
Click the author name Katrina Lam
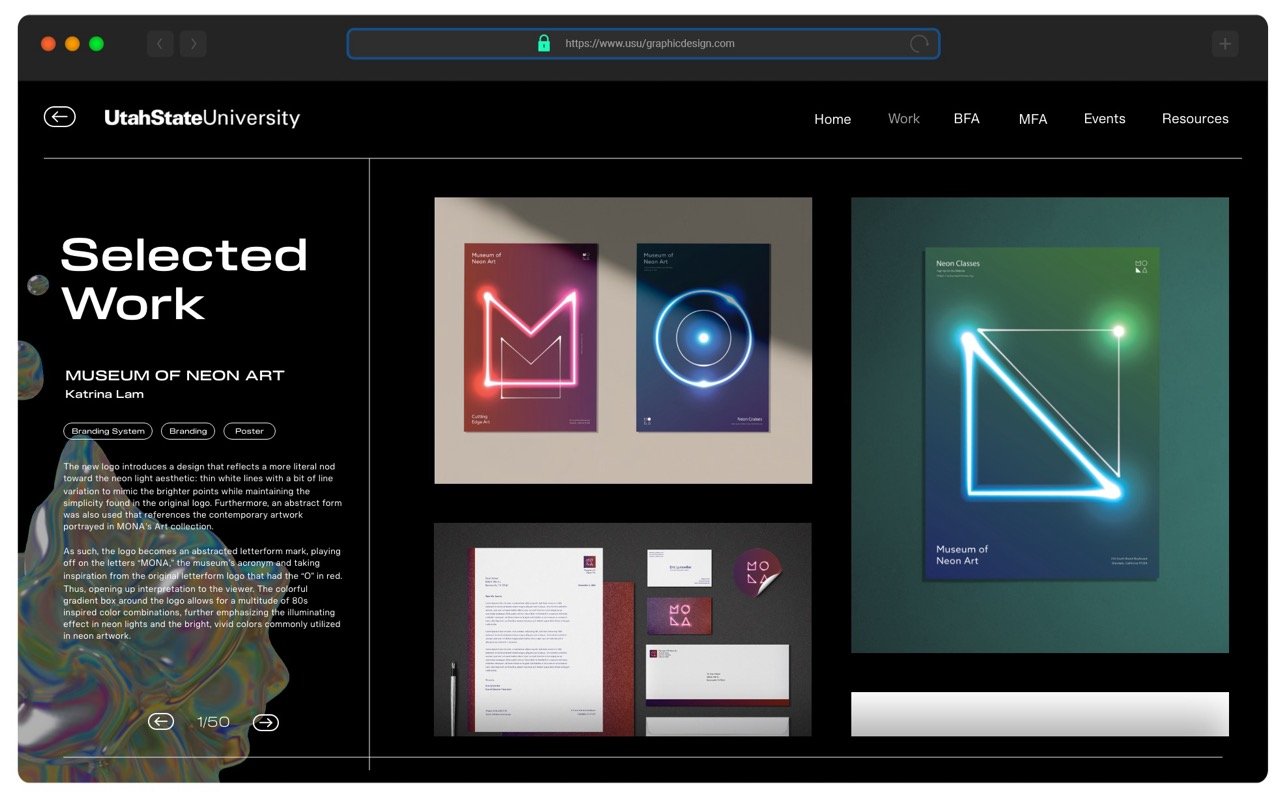104,394
